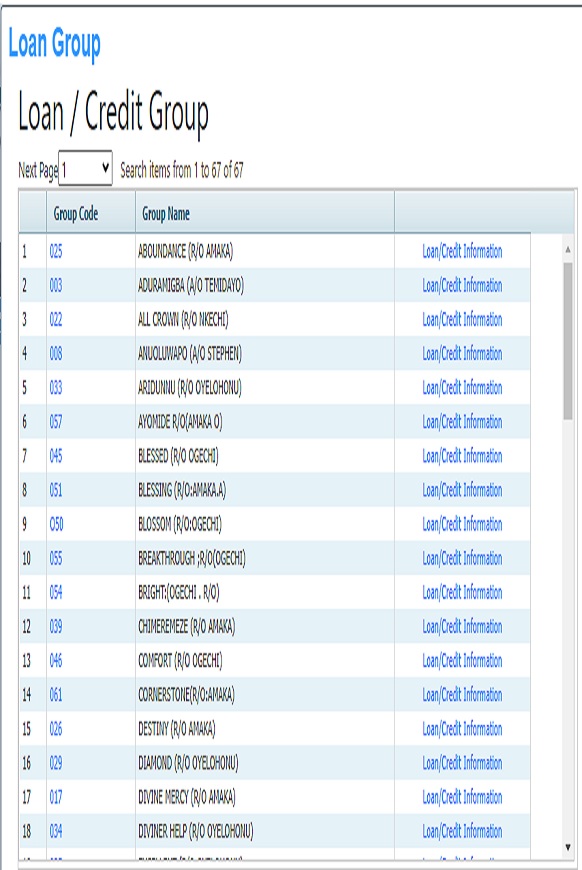
Task: Select group code 034 link
Action: point(56,831)
